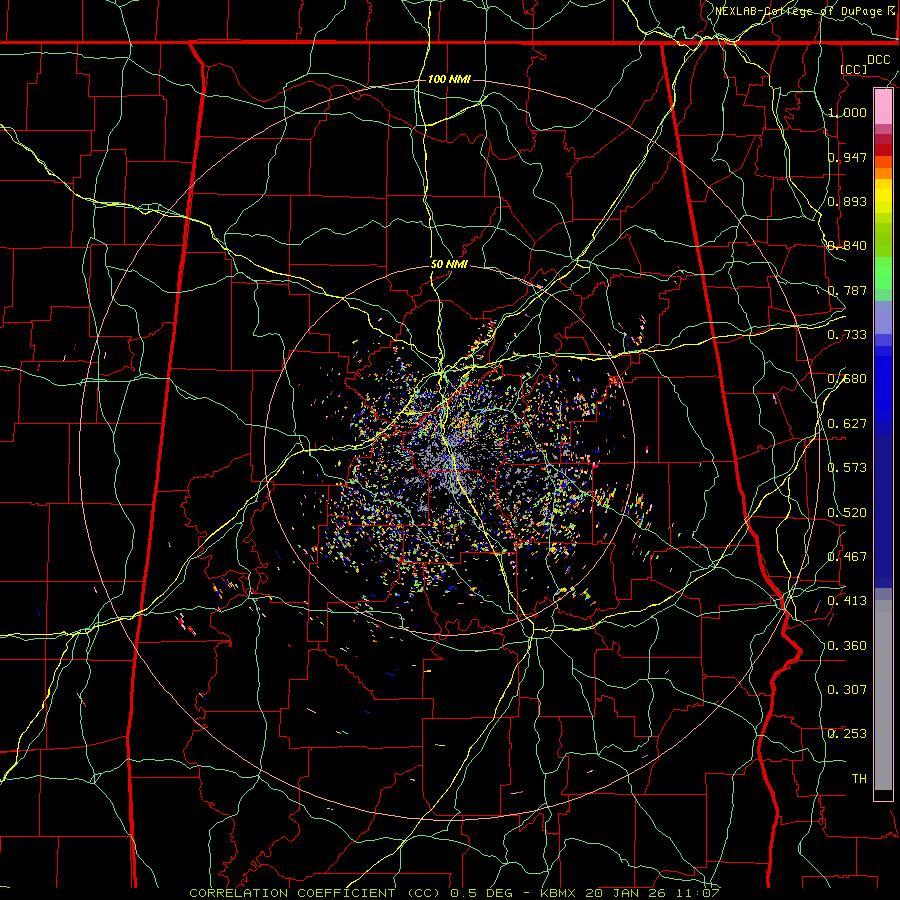Screen dimensions: 900x900
Task: Click the gray segment of the color bar
Action: click(883, 695)
